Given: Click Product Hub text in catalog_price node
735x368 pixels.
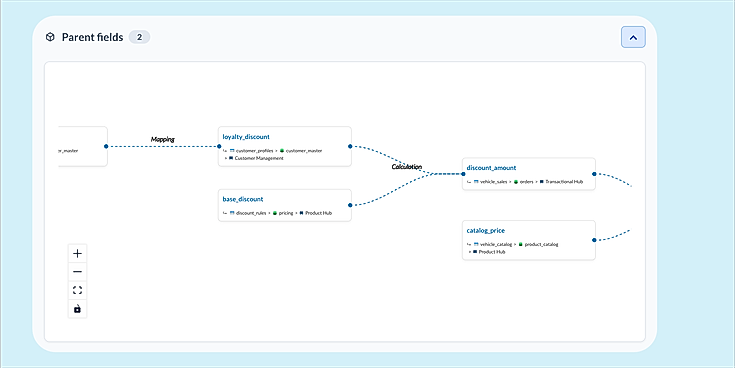Looking at the screenshot, I should [492, 252].
